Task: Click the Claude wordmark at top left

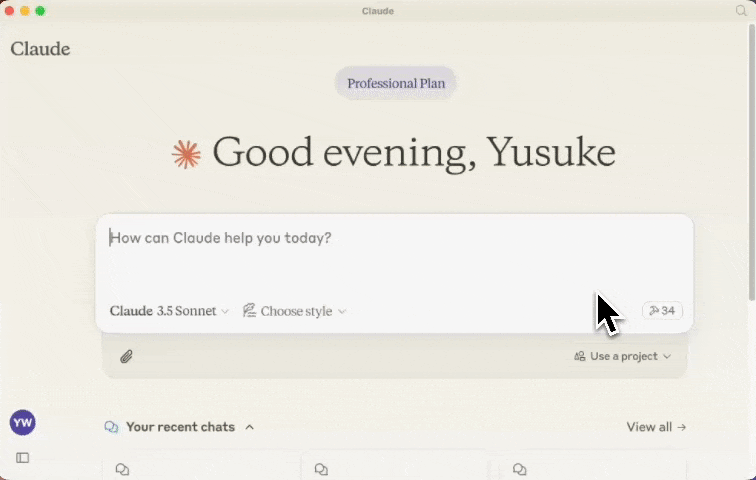Action: [40, 49]
